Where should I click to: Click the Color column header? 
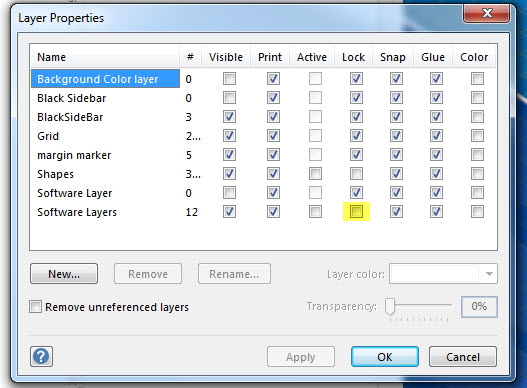pos(474,57)
